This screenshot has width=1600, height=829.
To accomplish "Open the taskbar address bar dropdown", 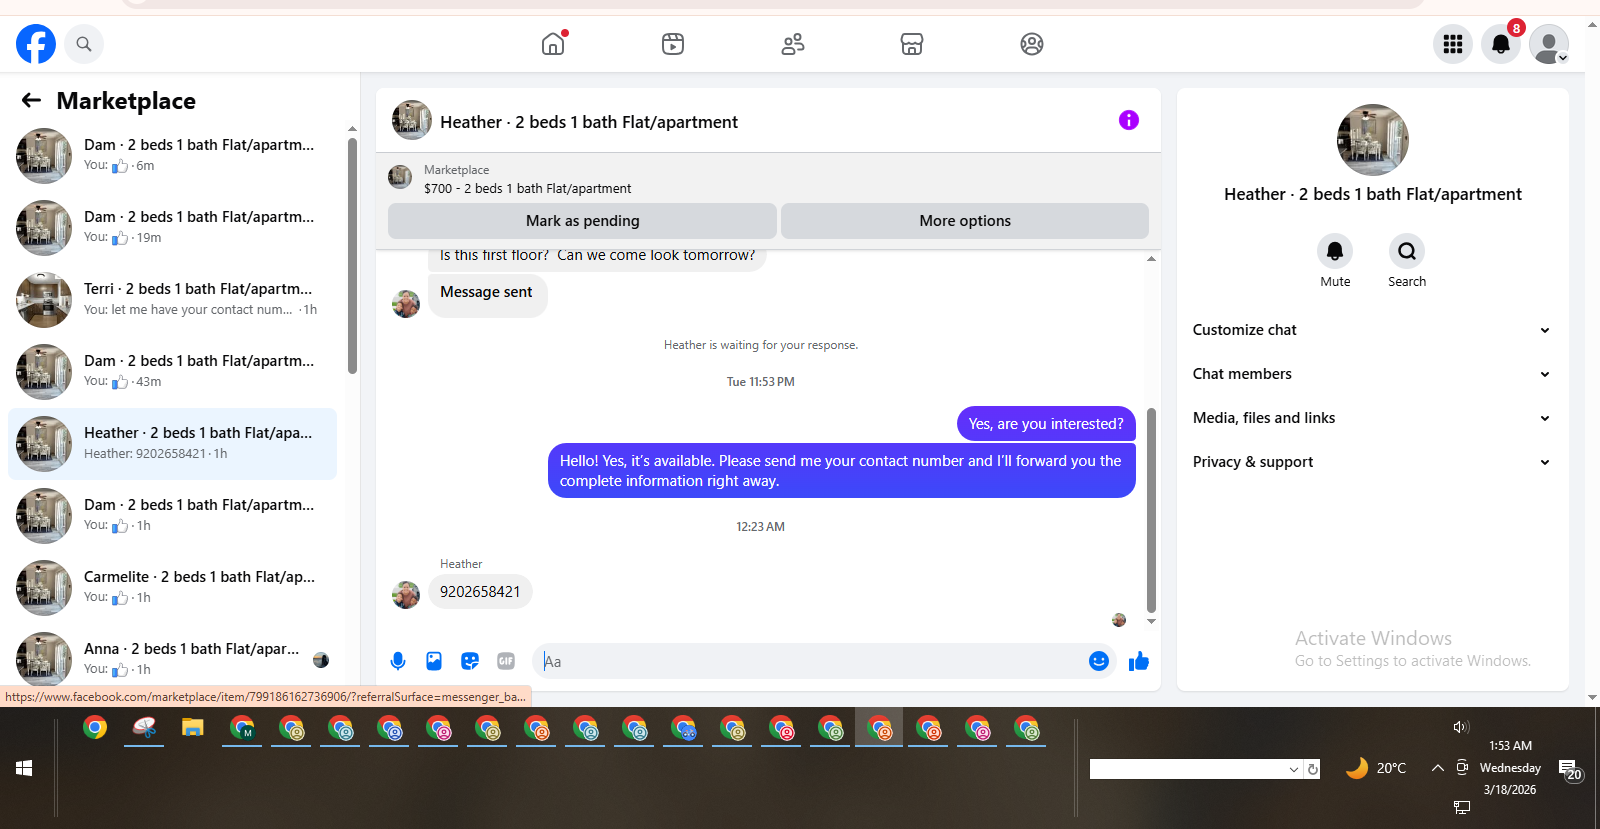I will pyautogui.click(x=1294, y=769).
